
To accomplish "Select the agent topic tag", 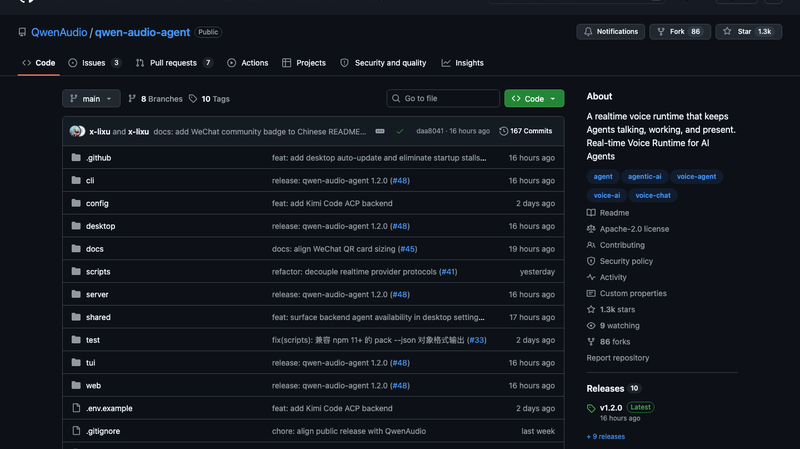I will pyautogui.click(x=603, y=177).
